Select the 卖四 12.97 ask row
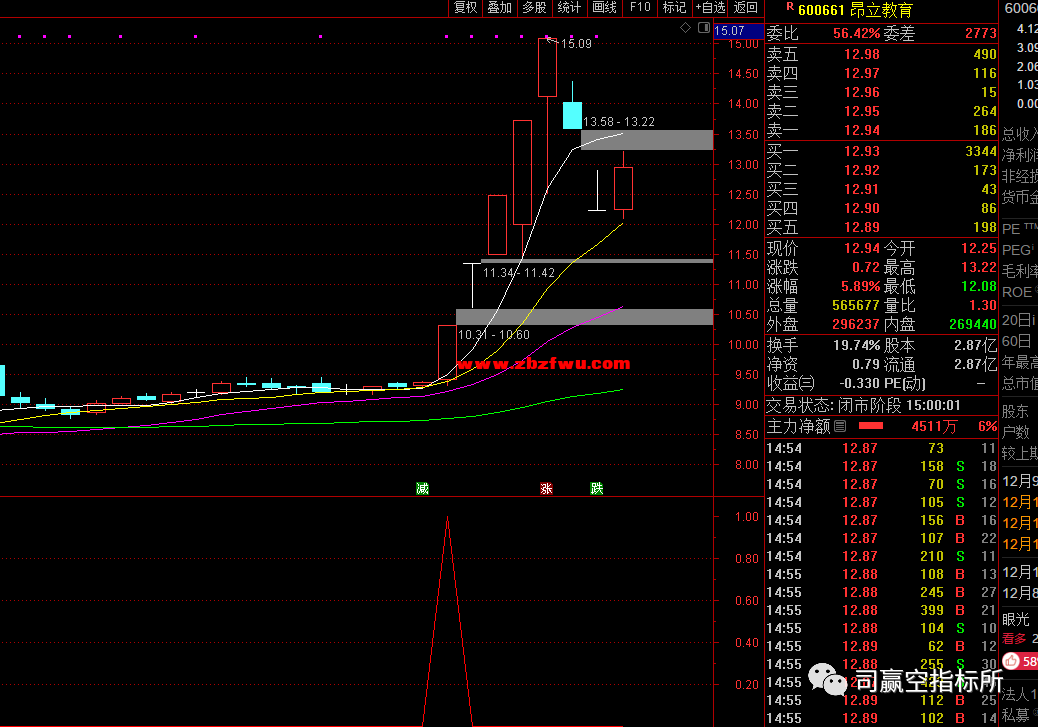 coord(881,73)
